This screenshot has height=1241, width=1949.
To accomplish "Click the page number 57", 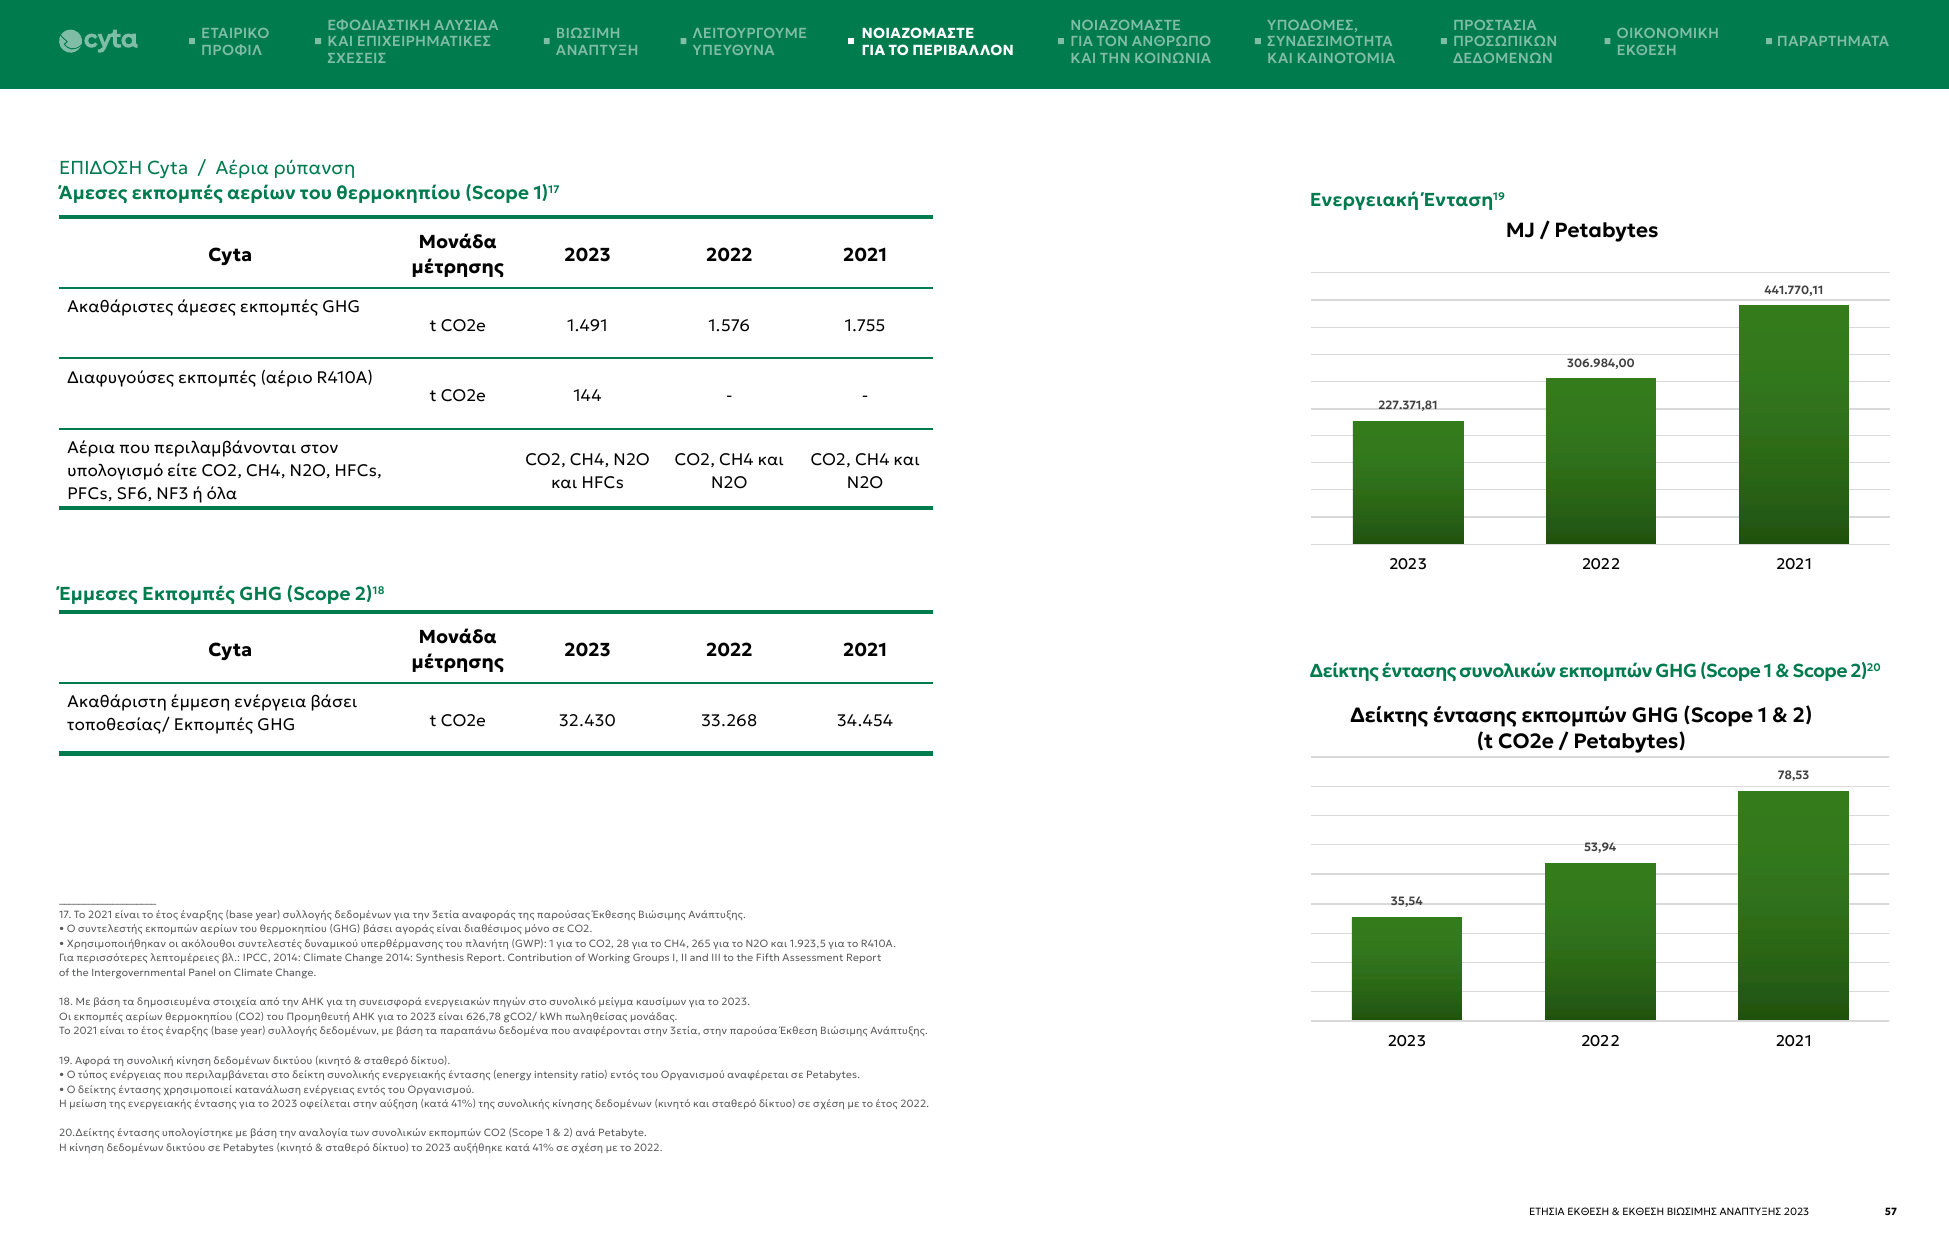I will point(1890,1211).
